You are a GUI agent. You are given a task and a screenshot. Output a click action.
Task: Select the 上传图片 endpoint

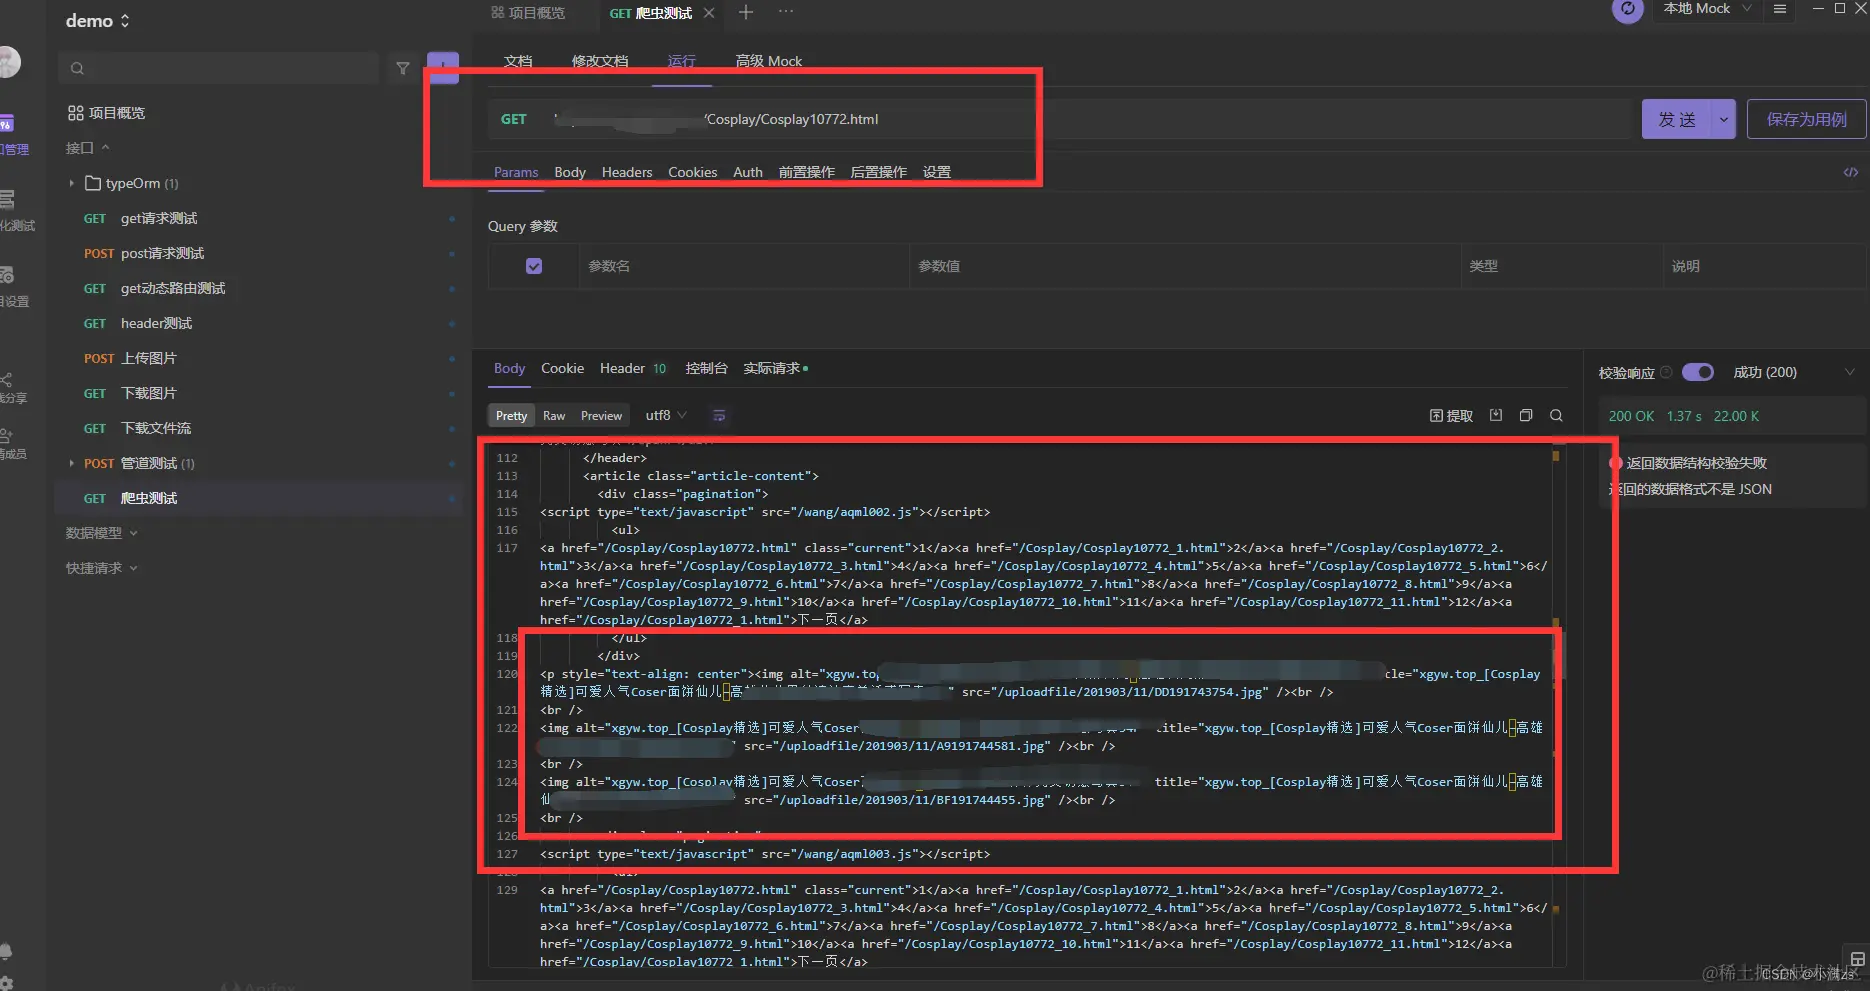(260, 358)
